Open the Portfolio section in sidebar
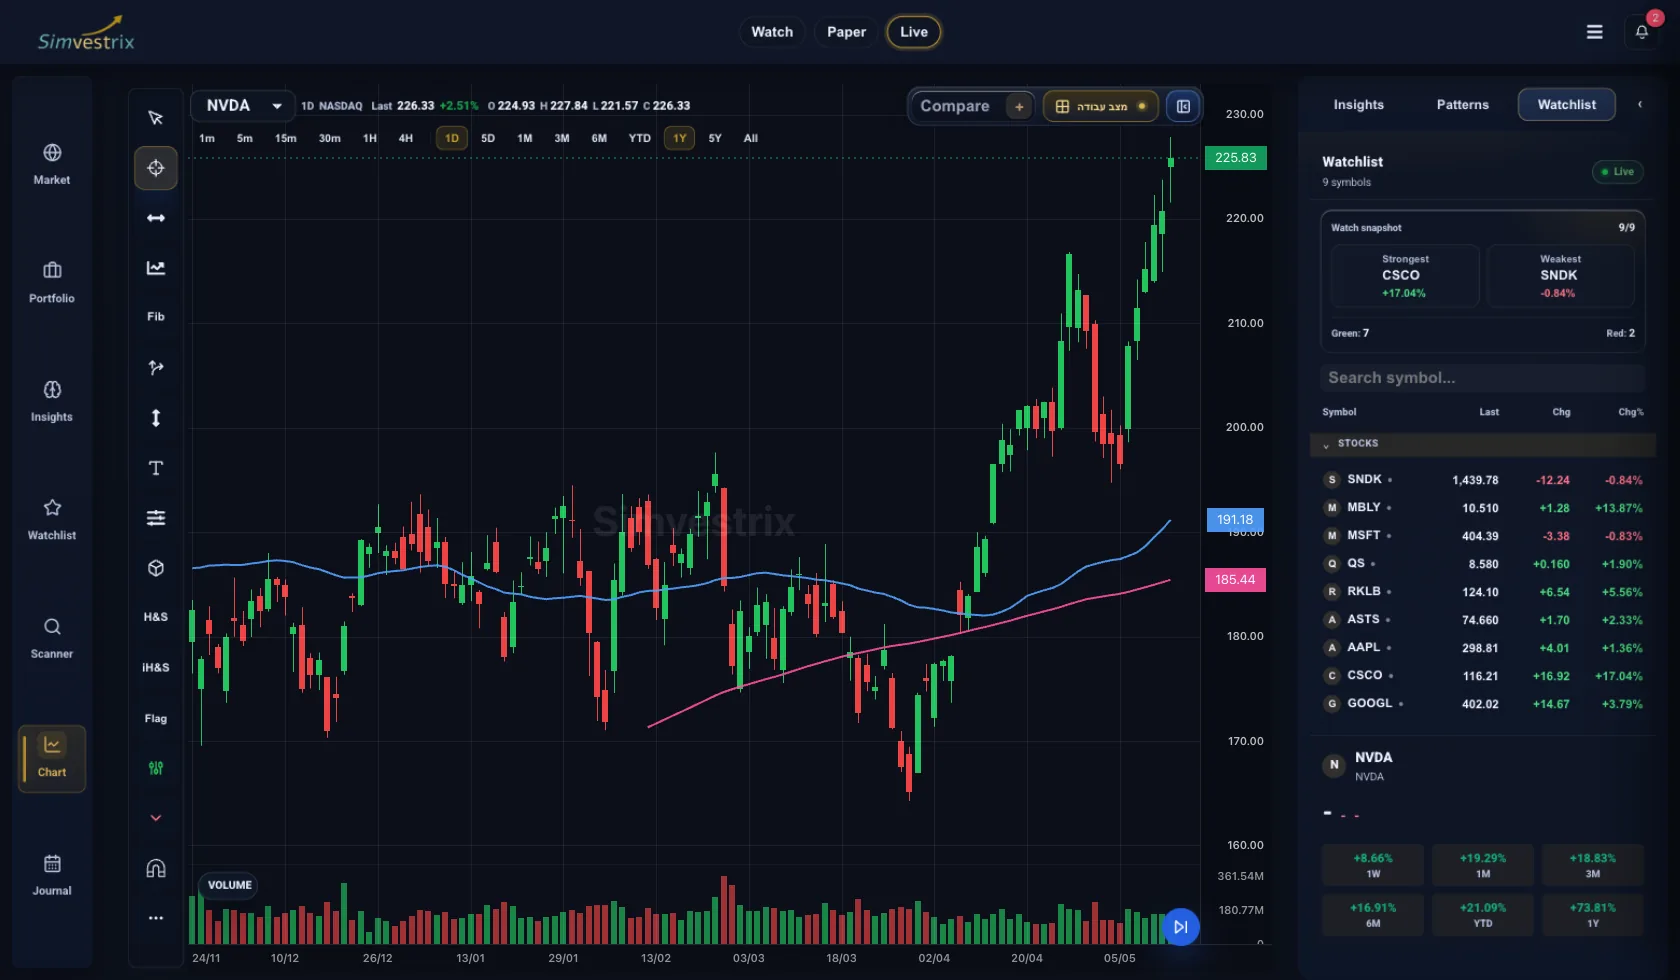1680x980 pixels. [52, 282]
